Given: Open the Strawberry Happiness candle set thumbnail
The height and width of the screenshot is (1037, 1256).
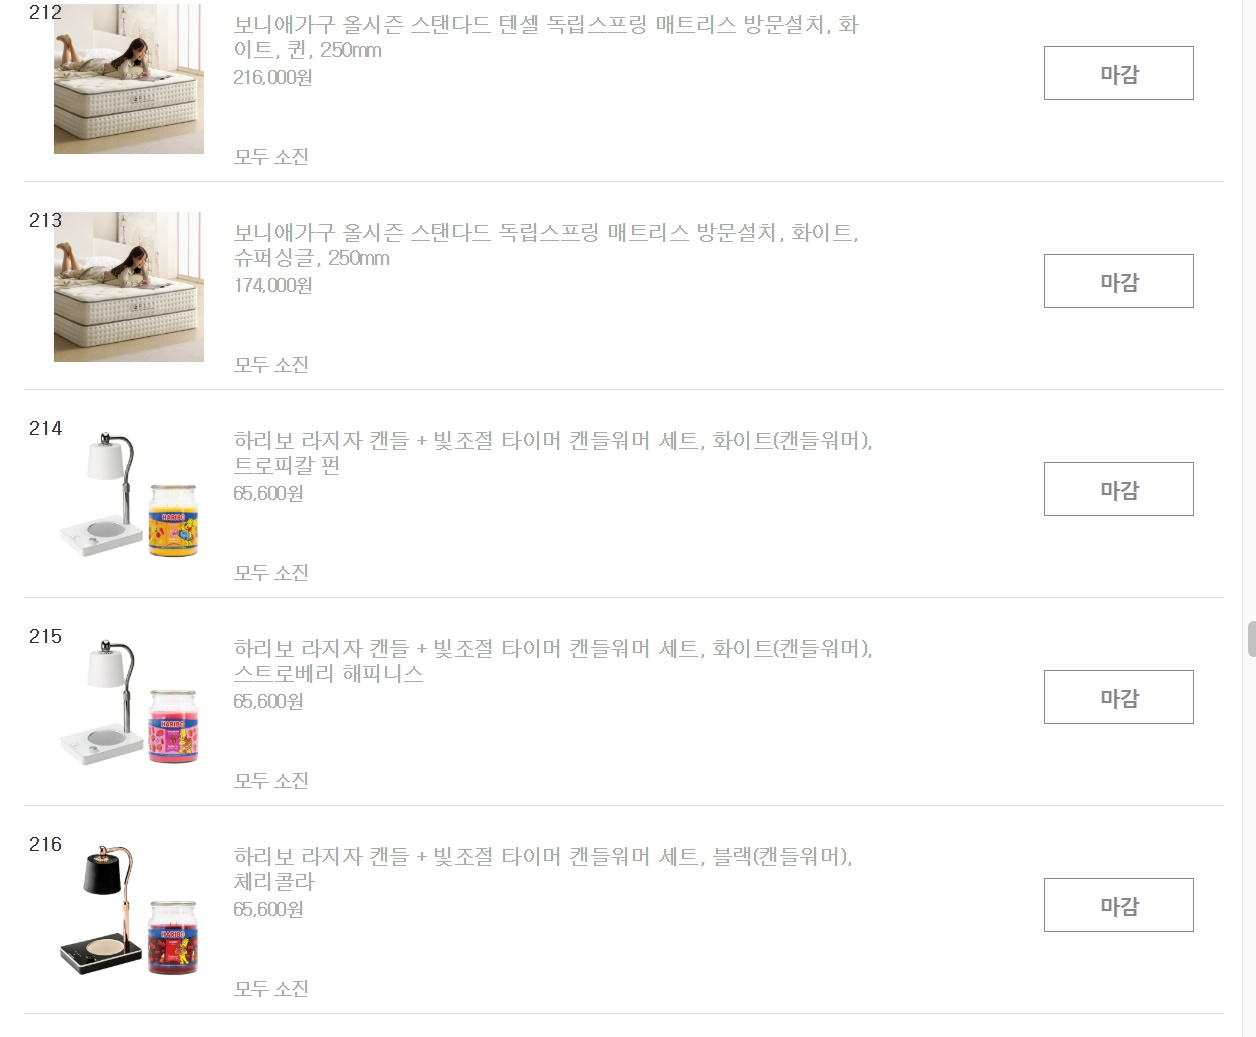Looking at the screenshot, I should (x=129, y=703).
